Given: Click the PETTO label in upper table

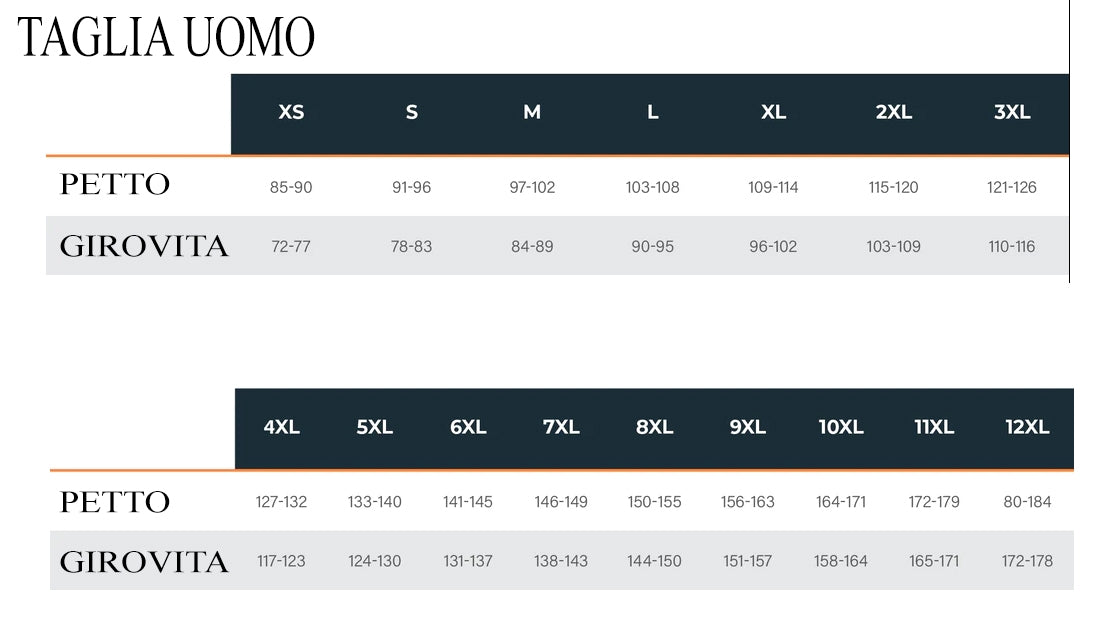Looking at the screenshot, I should [x=115, y=185].
